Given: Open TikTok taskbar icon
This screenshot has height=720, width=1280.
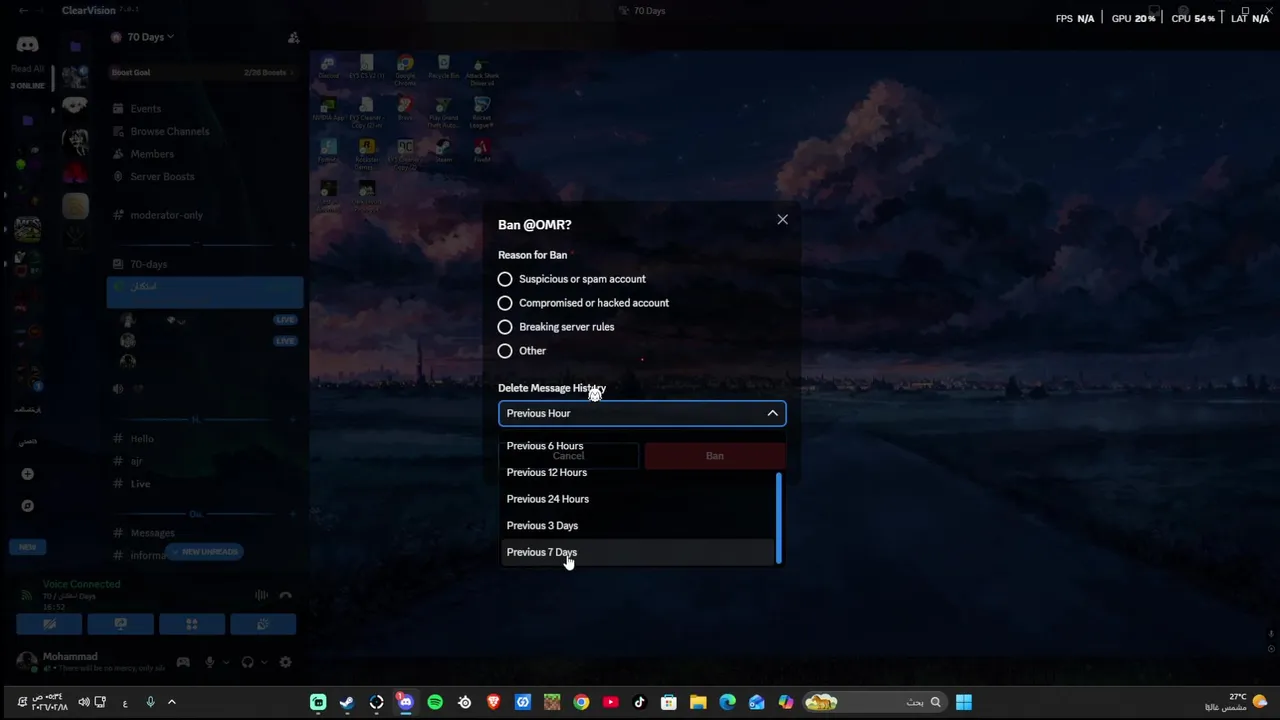Looking at the screenshot, I should 640,702.
